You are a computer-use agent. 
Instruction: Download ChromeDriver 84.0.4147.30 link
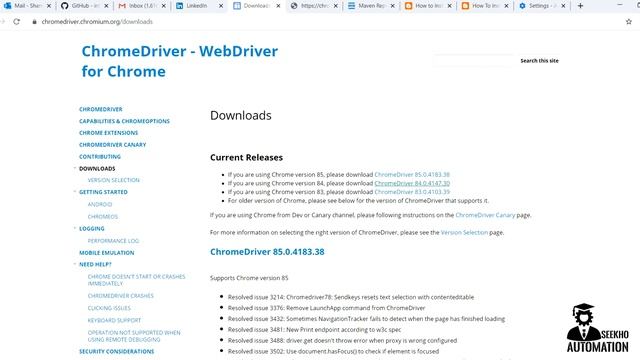click(x=412, y=183)
